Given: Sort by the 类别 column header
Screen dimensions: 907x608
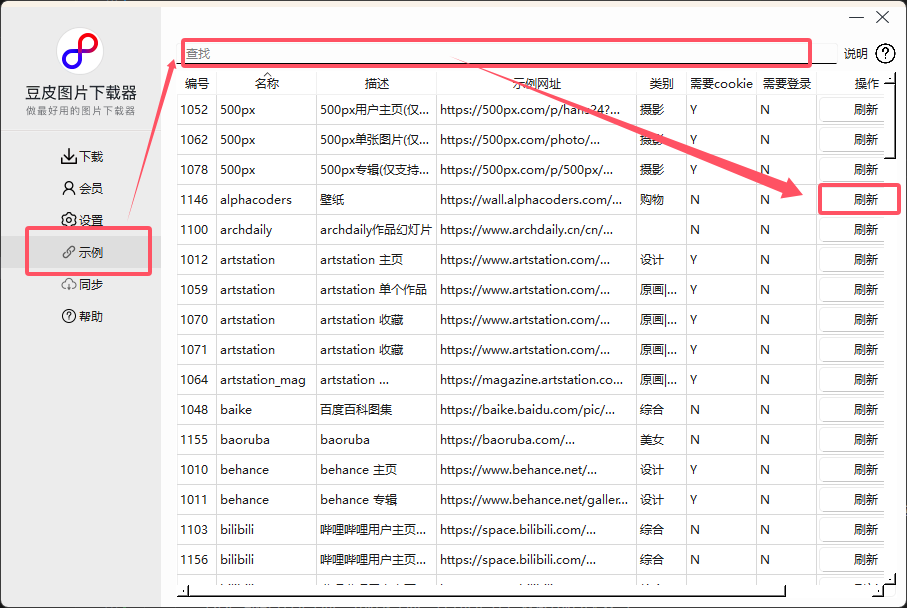Looking at the screenshot, I should [x=661, y=84].
